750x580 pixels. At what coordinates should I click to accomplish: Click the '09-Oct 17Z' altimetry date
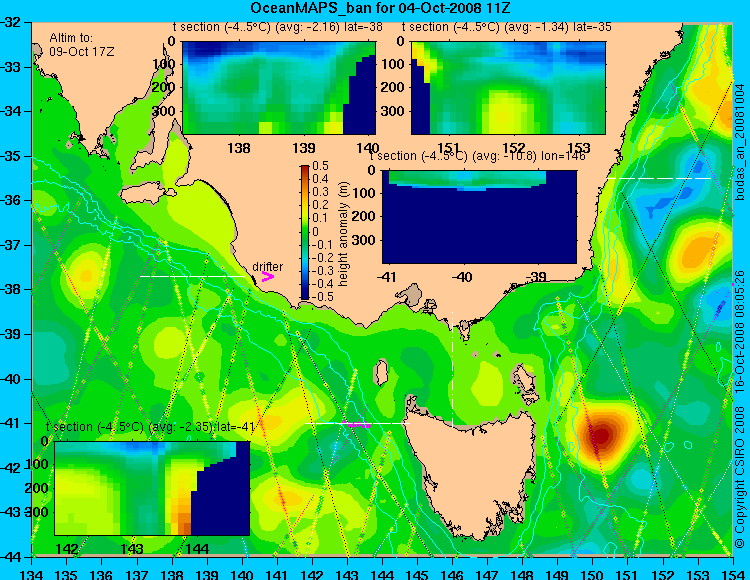coord(82,52)
